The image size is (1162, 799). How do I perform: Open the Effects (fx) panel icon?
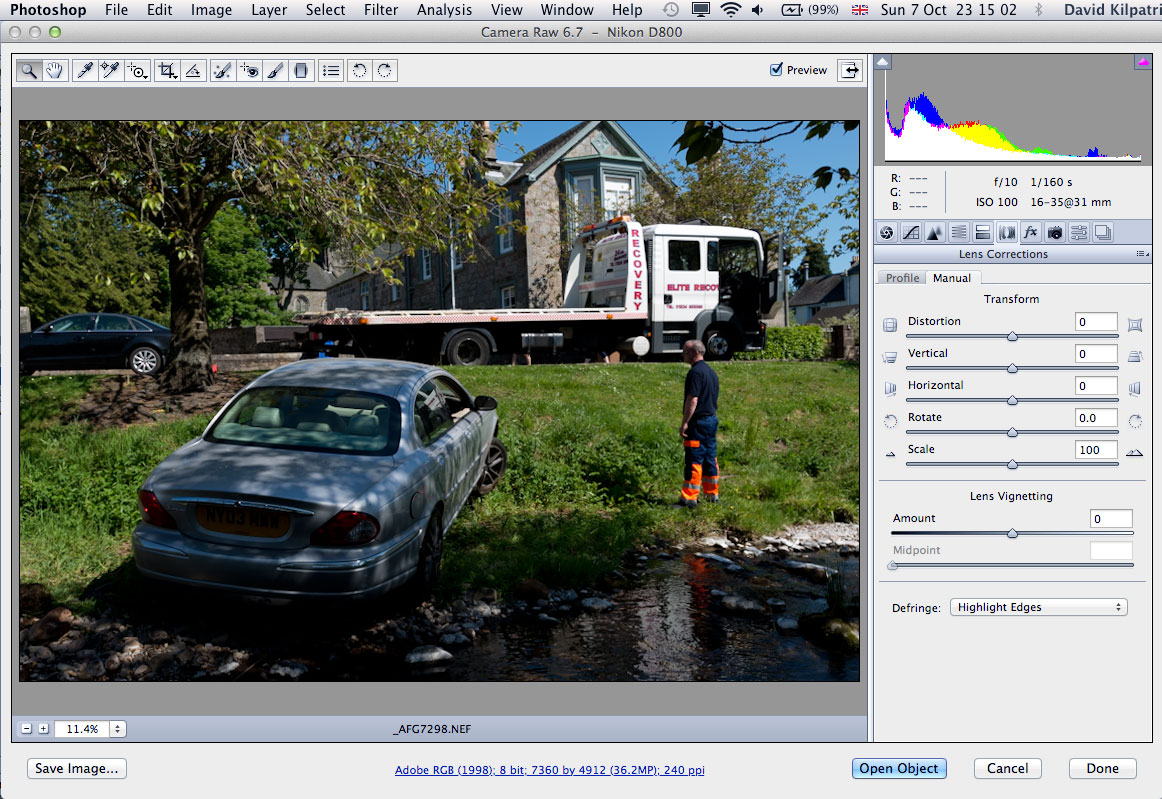[x=1030, y=233]
